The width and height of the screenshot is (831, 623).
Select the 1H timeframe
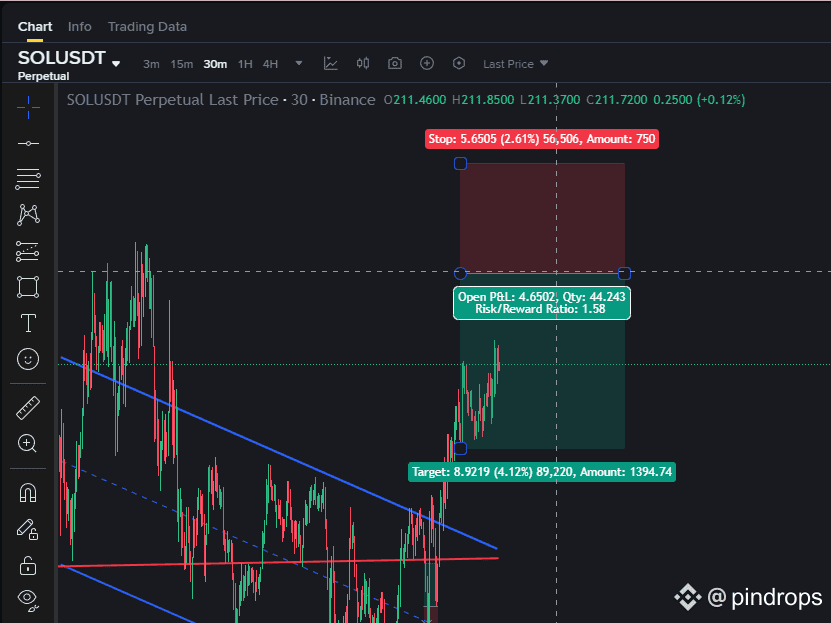point(245,64)
